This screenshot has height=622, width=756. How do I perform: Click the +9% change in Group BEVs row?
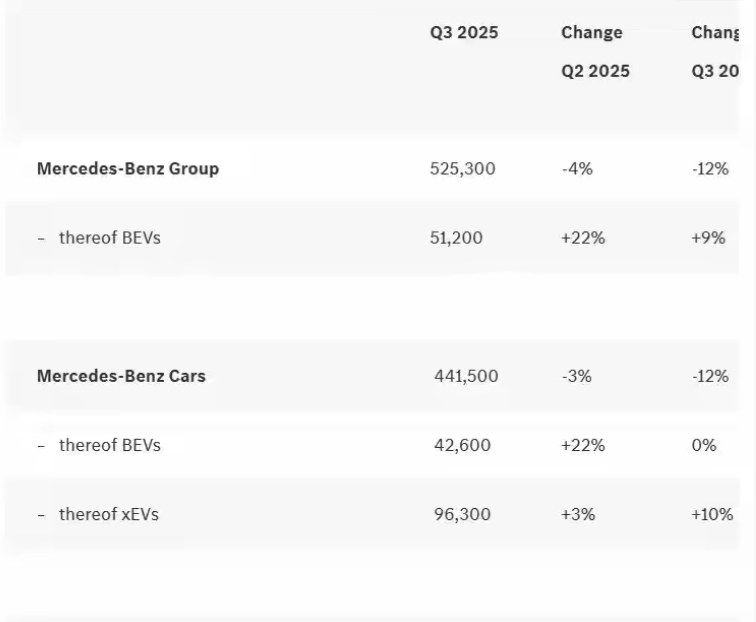click(708, 238)
